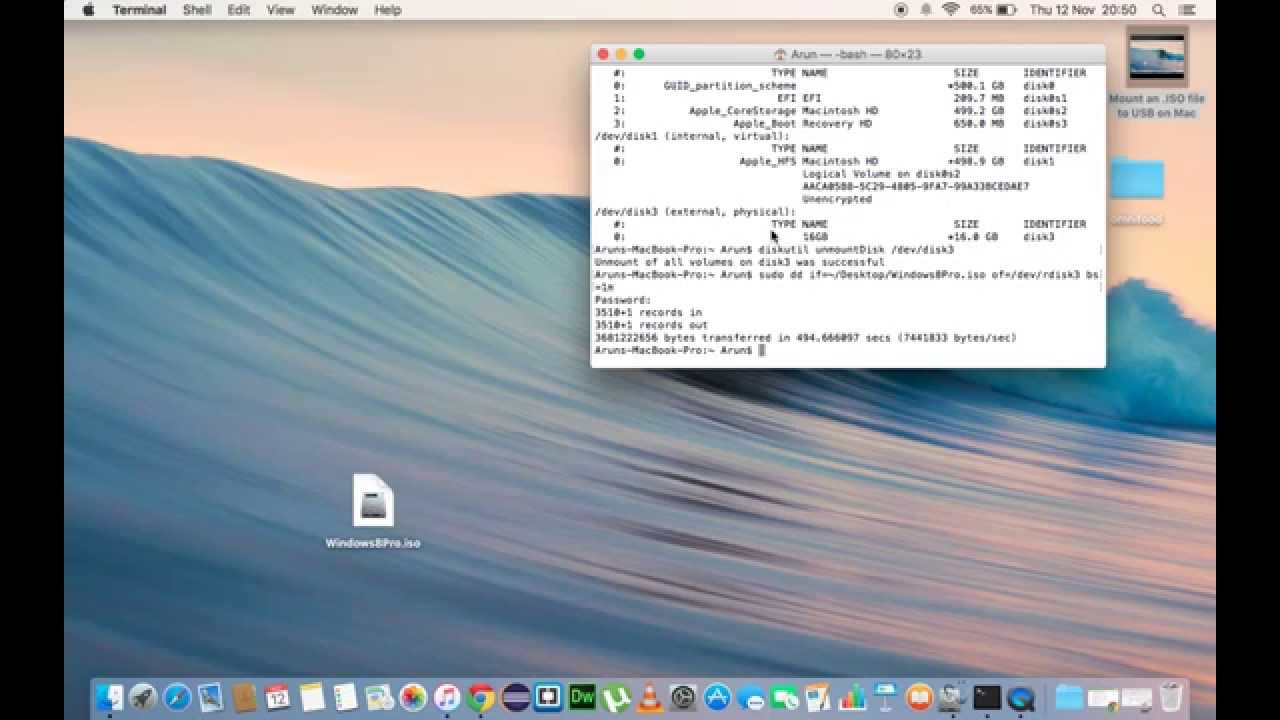Viewport: 1280px width, 720px height.
Task: Open Pages from the Dock
Action: pos(819,697)
